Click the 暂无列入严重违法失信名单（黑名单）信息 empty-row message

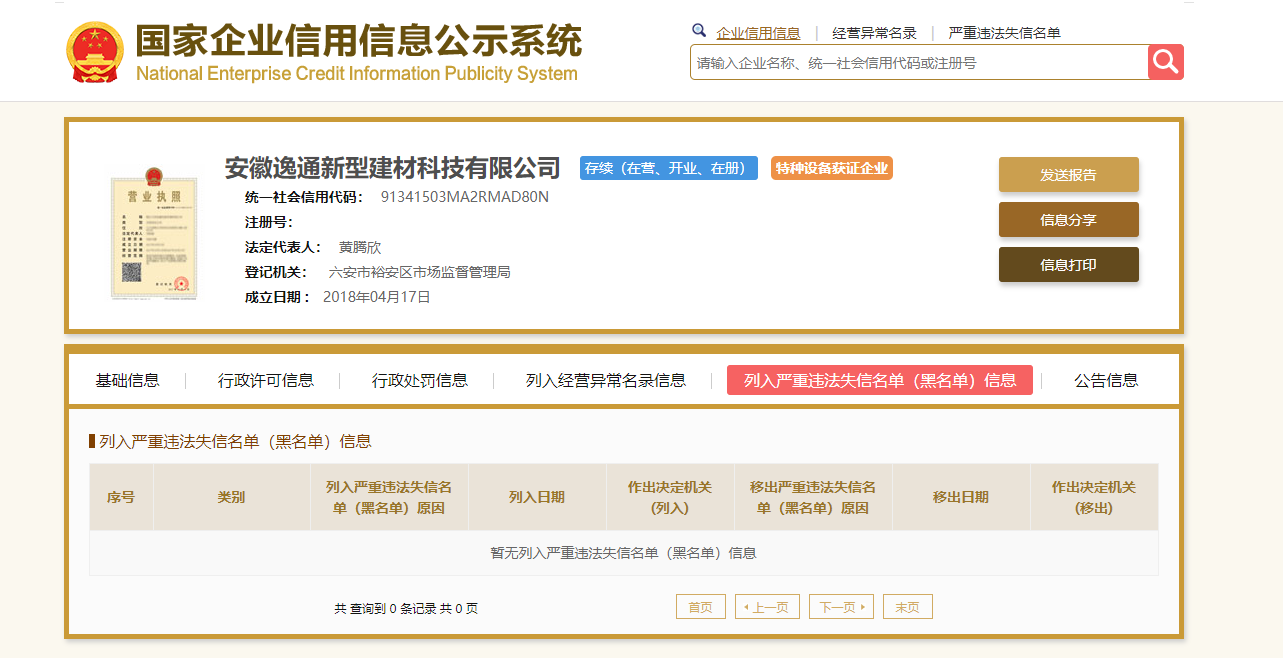tap(623, 553)
